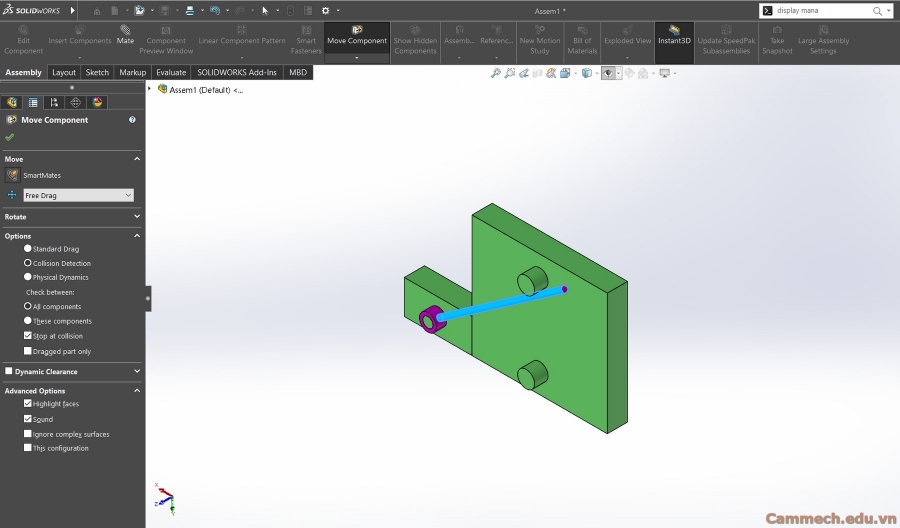Select the Collision Detection option

(28, 263)
